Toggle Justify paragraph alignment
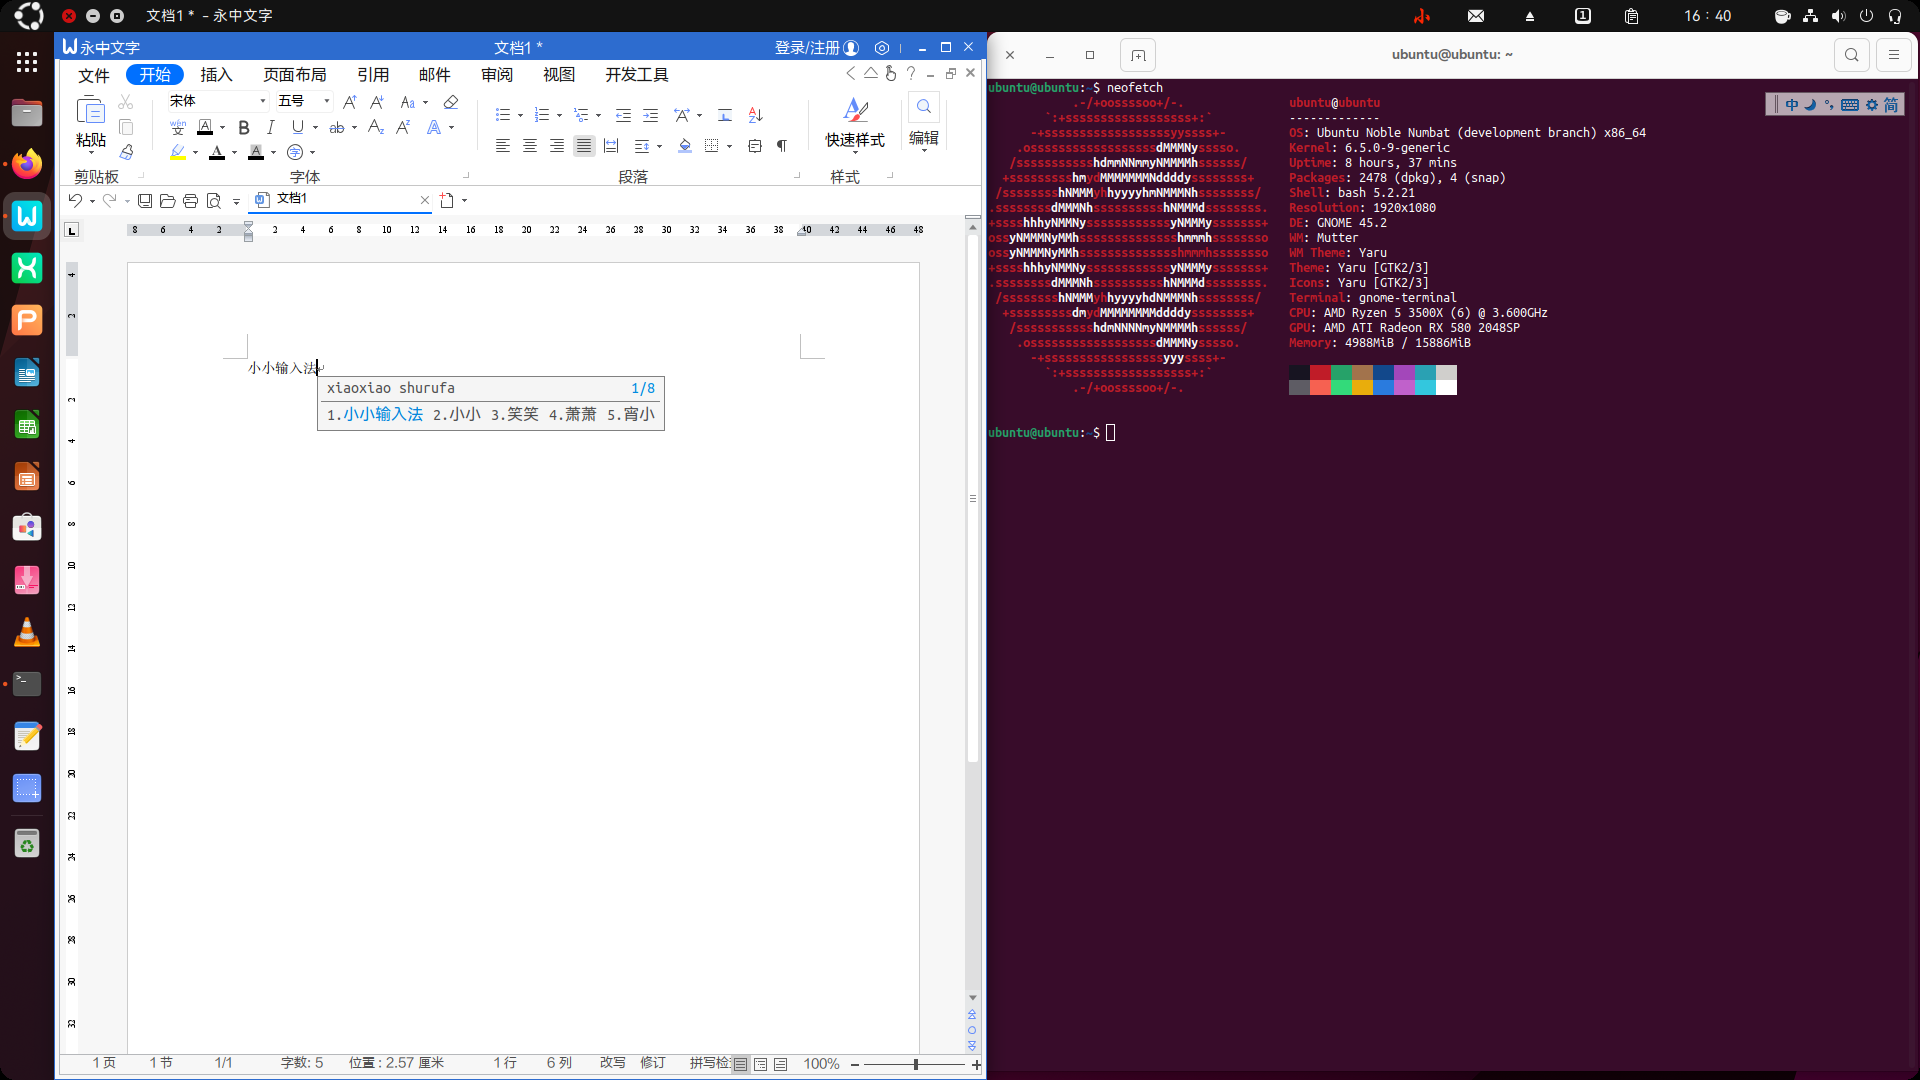This screenshot has height=1080, width=1920. [584, 146]
